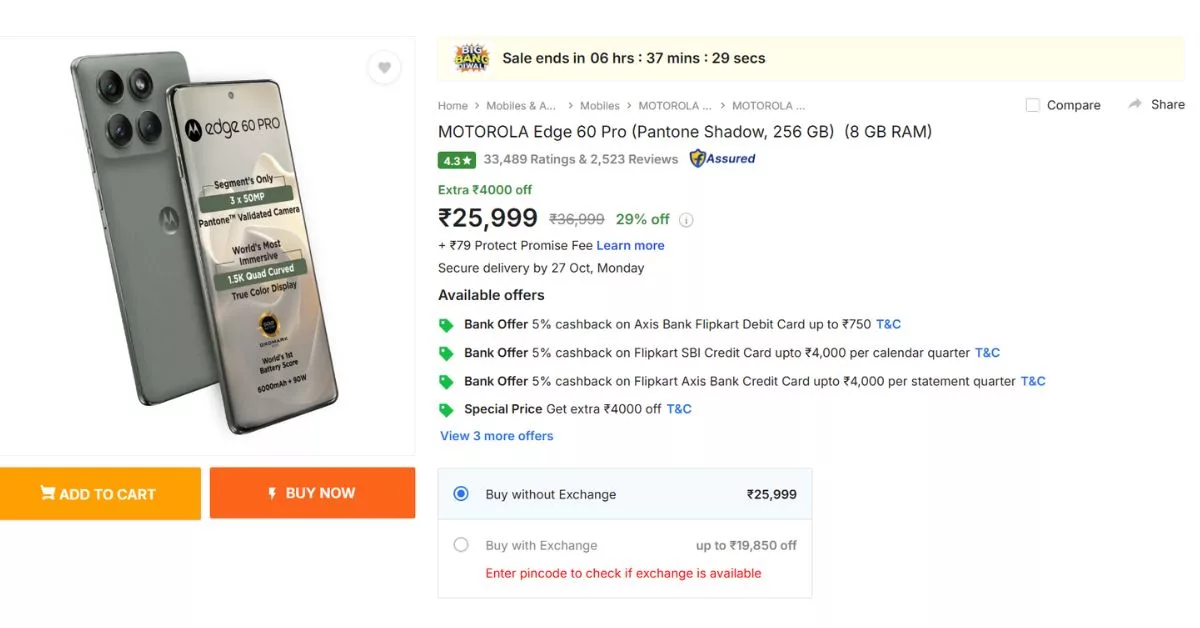Click the Home breadcrumb link
Screen dimensions: 1200x628
click(452, 105)
